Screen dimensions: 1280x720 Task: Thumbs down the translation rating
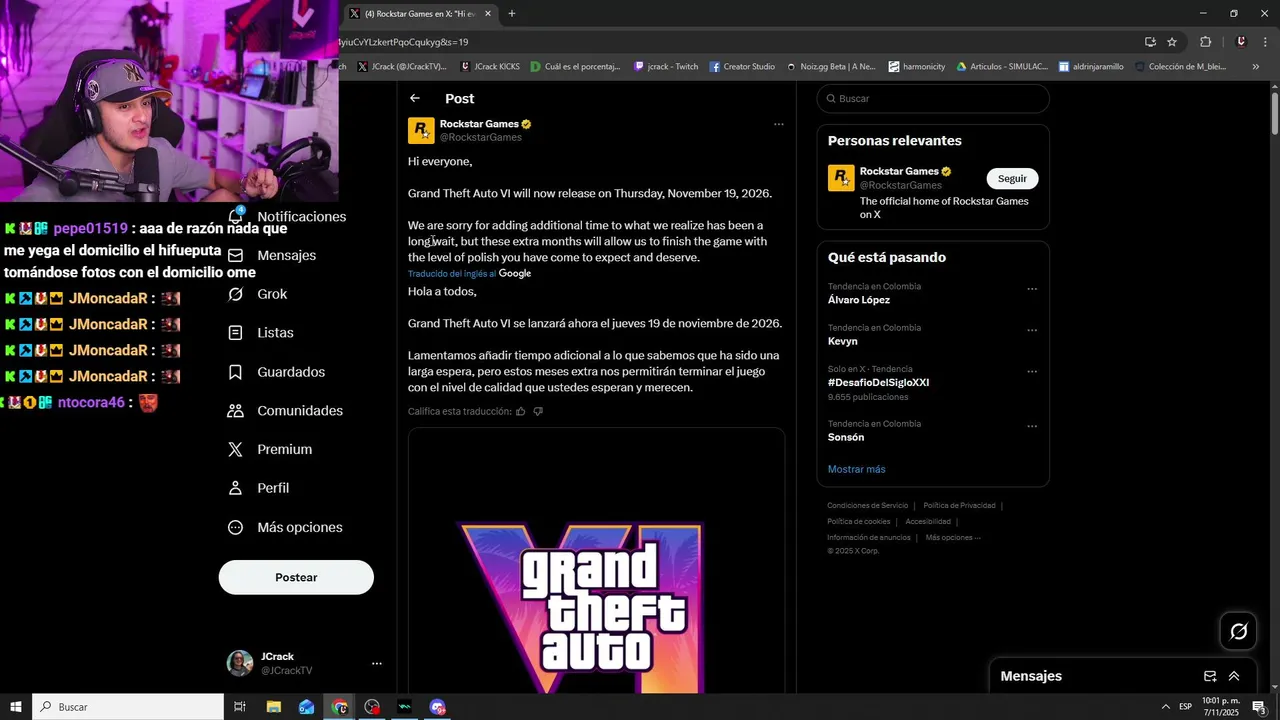point(538,411)
